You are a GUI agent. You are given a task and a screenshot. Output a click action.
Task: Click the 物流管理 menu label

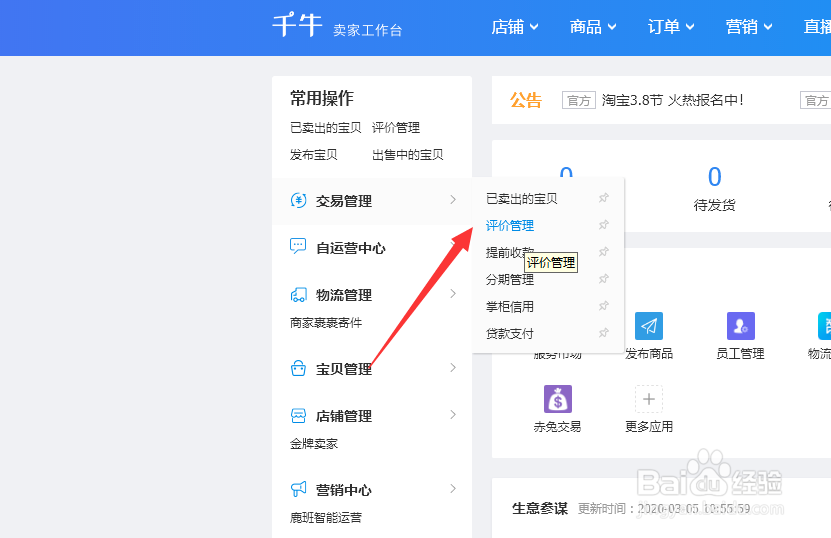click(x=344, y=295)
